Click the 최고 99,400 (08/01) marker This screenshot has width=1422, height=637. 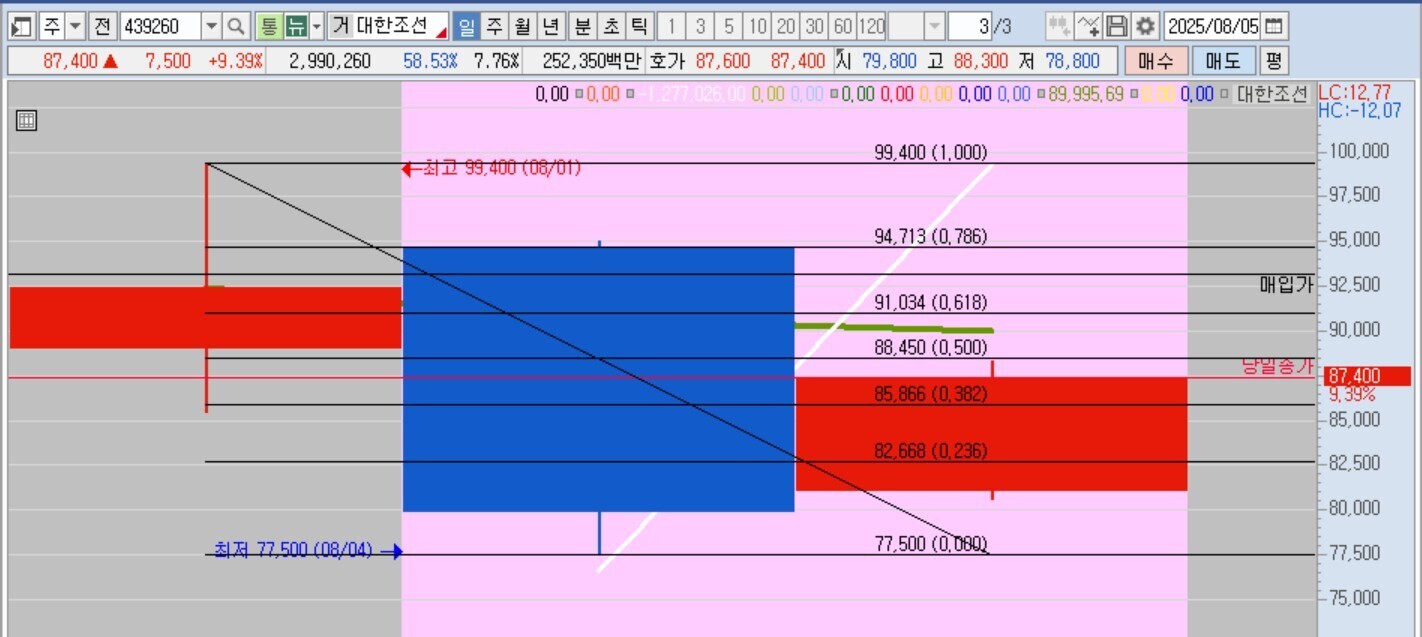[x=491, y=169]
